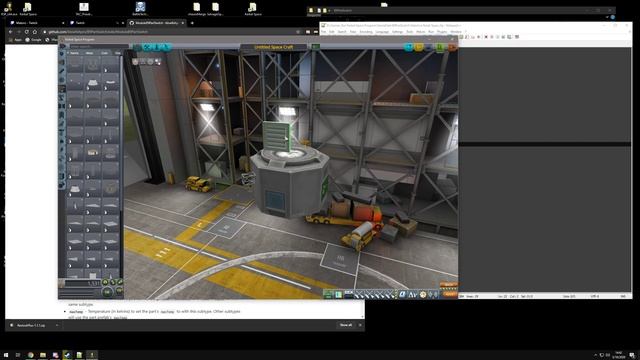Viewport: 640px width, 360px height.
Task: Open the Apps bookmark shortcut
Action: tap(16, 40)
